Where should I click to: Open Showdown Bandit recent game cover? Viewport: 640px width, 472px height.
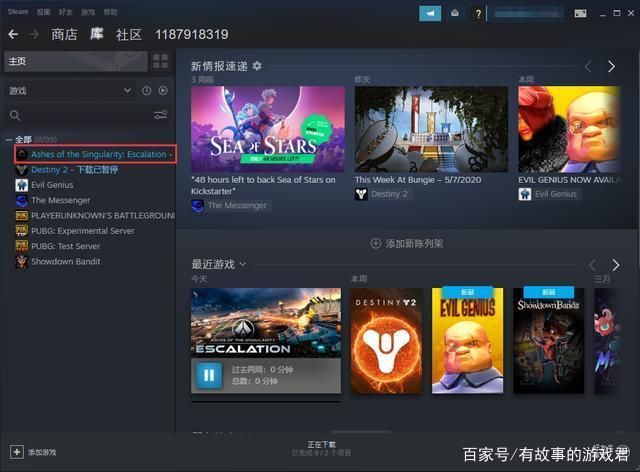[x=548, y=341]
